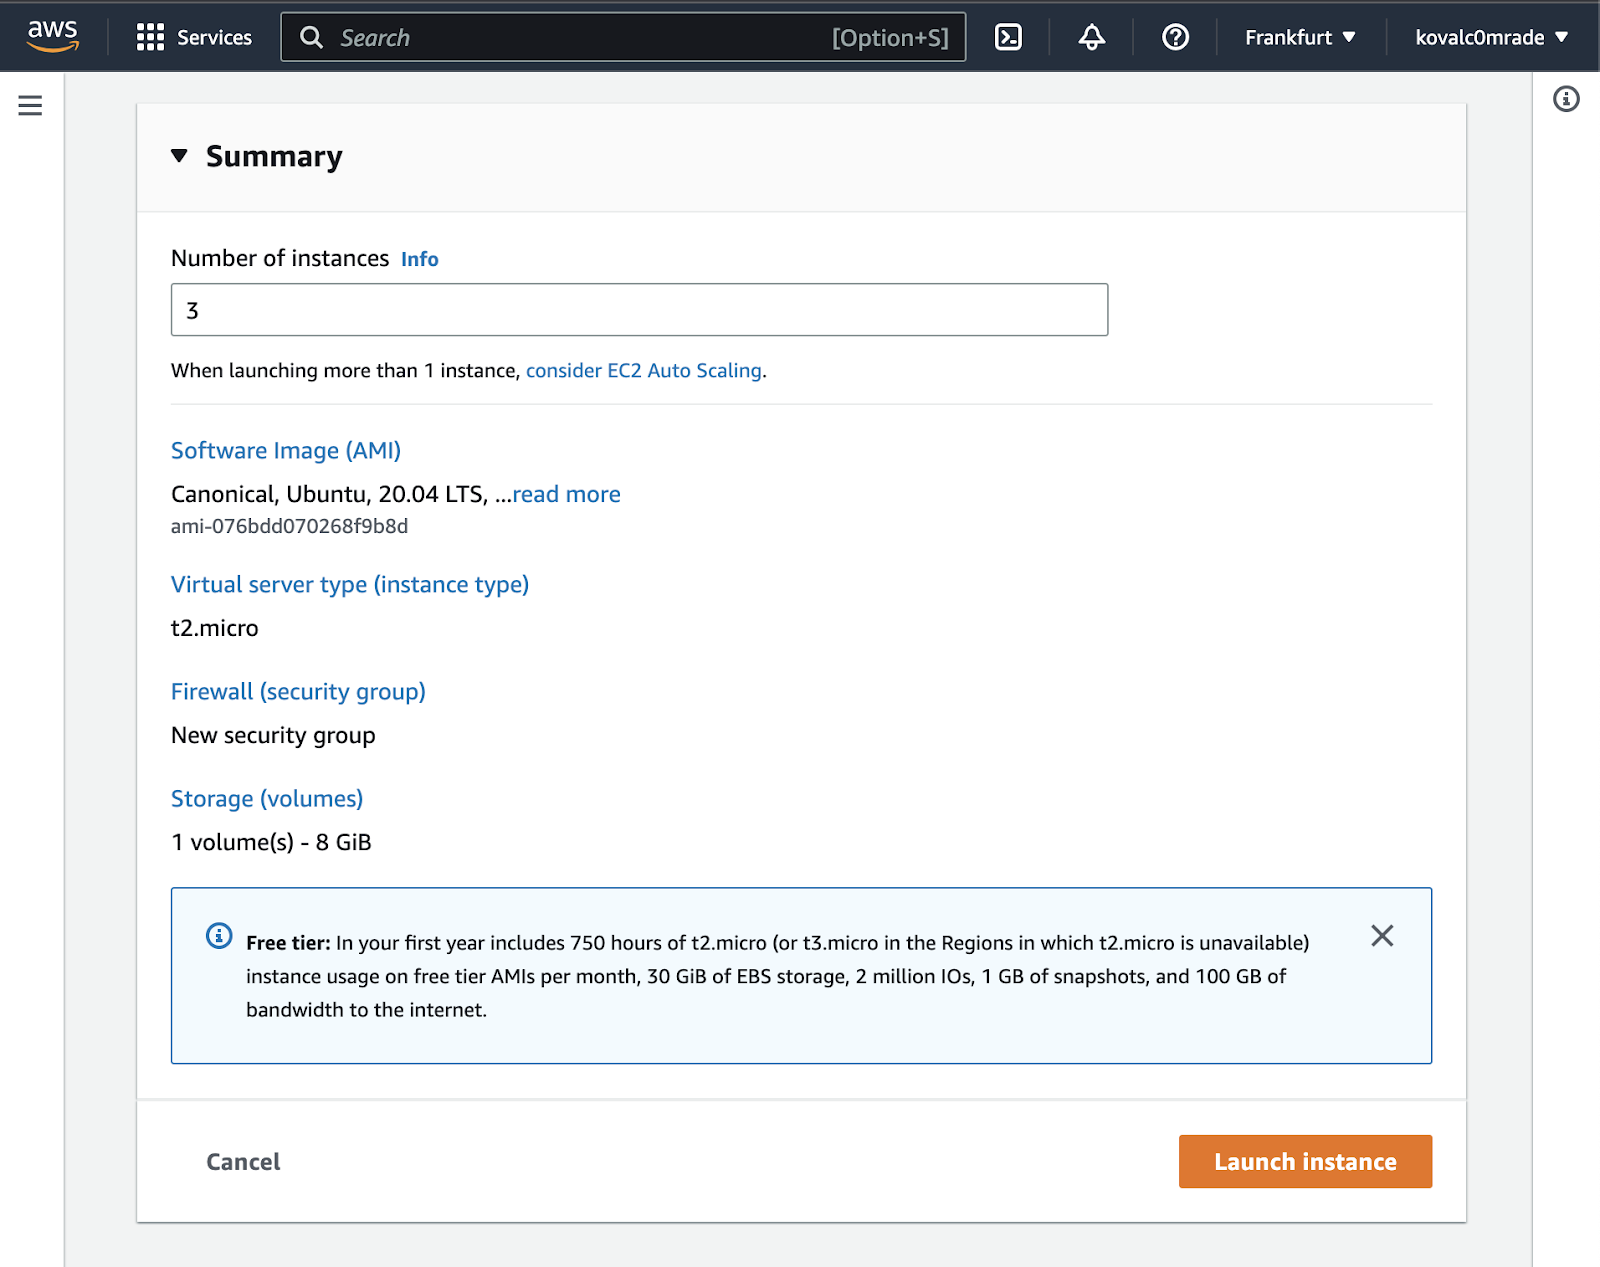The height and width of the screenshot is (1267, 1600).
Task: Expand the left hamburger navigation menu
Action: (x=30, y=105)
